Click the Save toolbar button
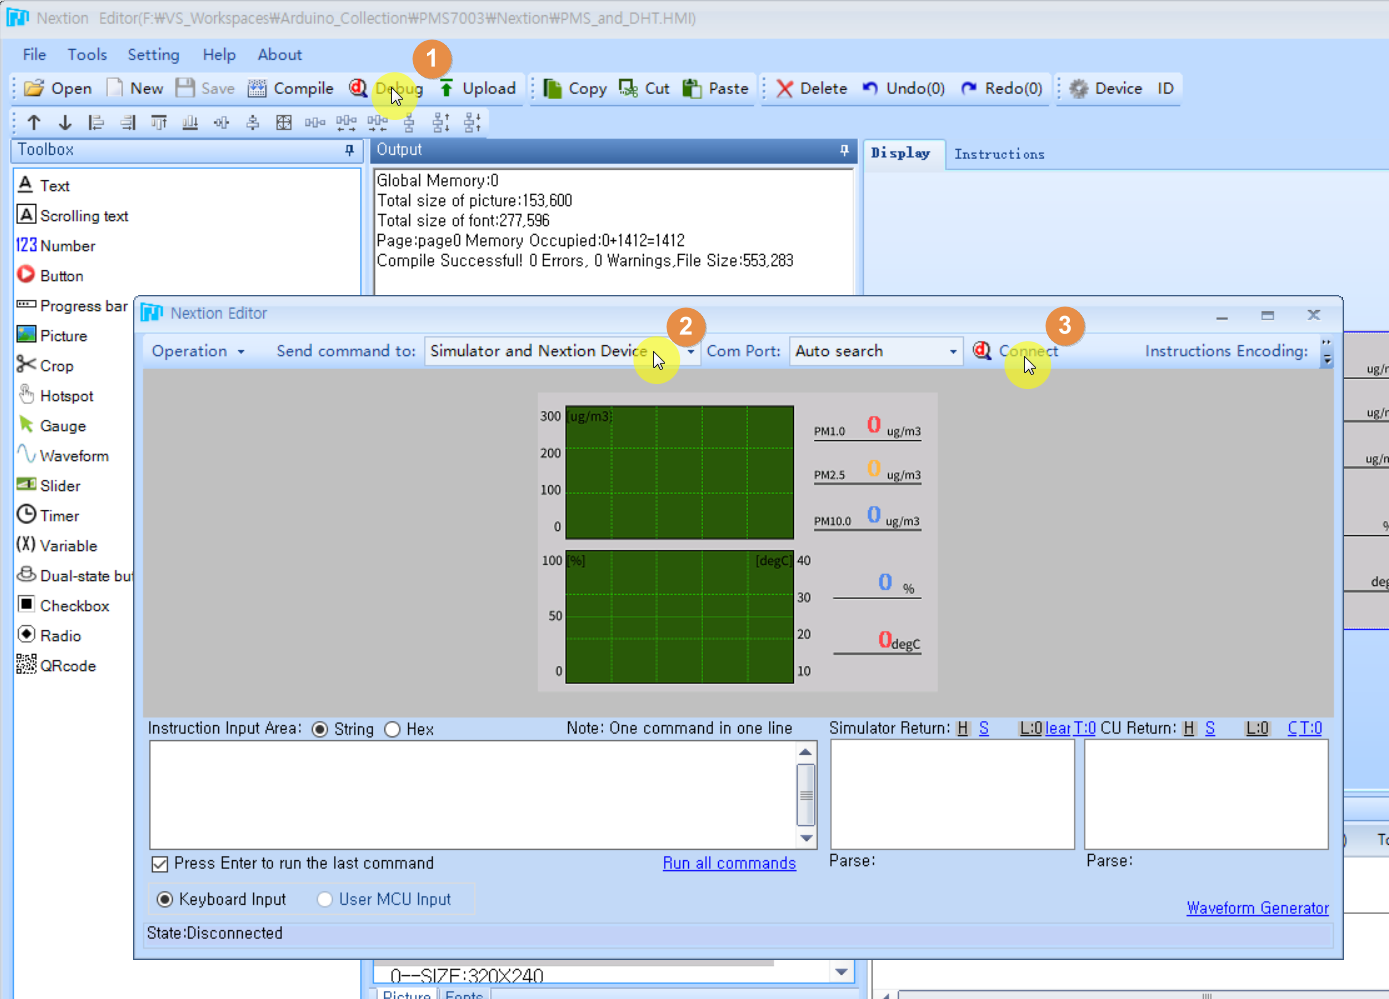This screenshot has height=999, width=1389. point(205,88)
